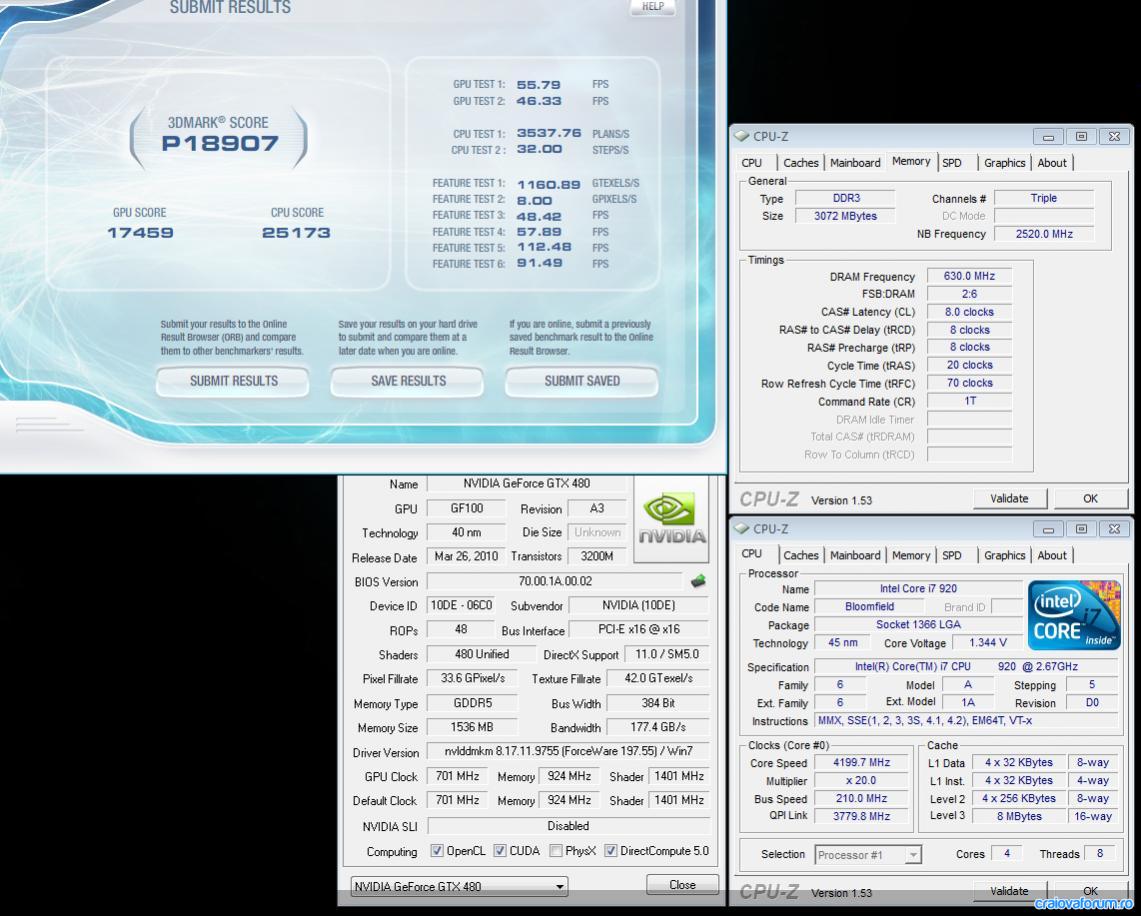This screenshot has height=916, width=1141.
Task: Click the processor name Intel Core i7 920
Action: (x=918, y=589)
